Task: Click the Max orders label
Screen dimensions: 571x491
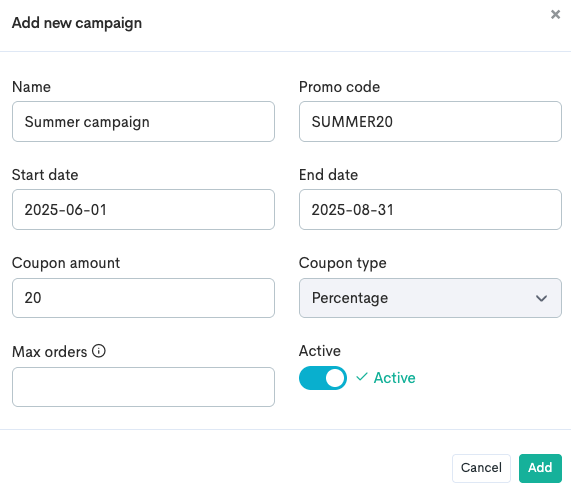Action: (x=50, y=352)
